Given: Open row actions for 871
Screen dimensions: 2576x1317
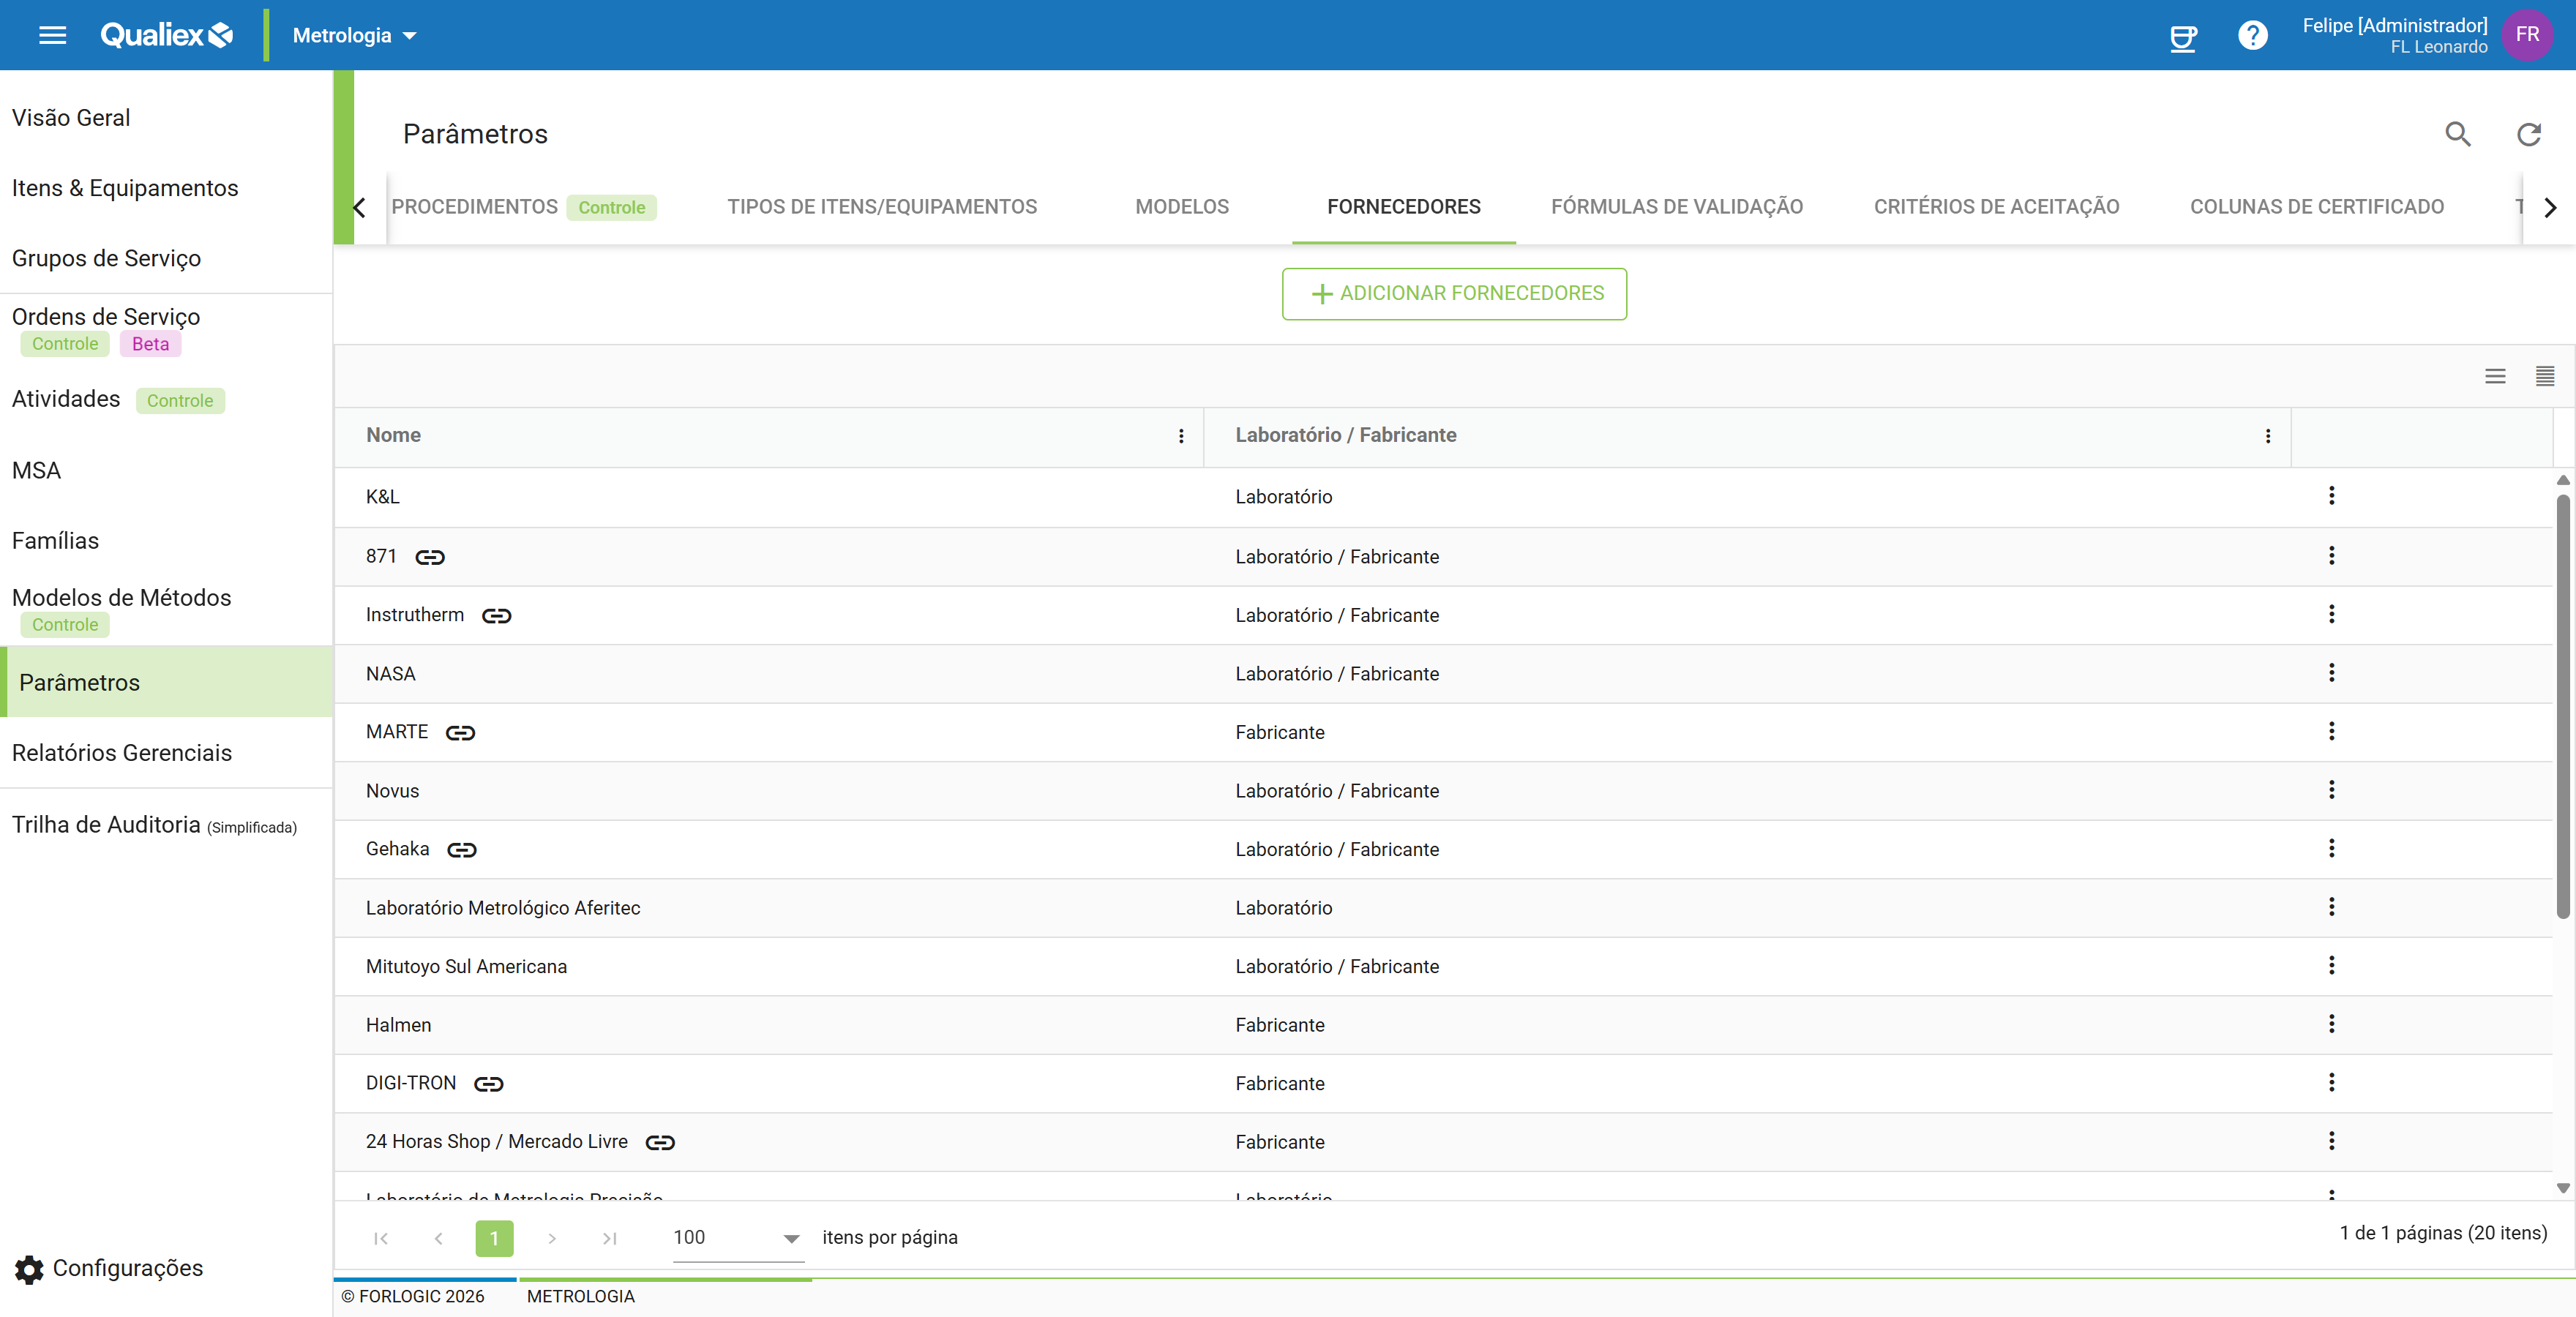Looking at the screenshot, I should coord(2331,556).
